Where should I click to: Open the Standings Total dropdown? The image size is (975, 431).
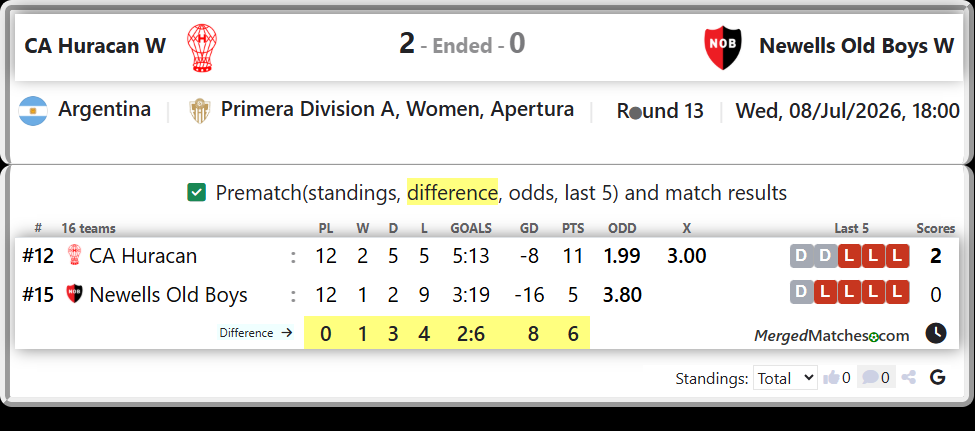tap(785, 378)
